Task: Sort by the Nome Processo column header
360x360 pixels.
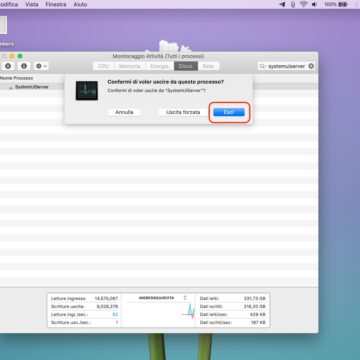Action: [x=16, y=78]
